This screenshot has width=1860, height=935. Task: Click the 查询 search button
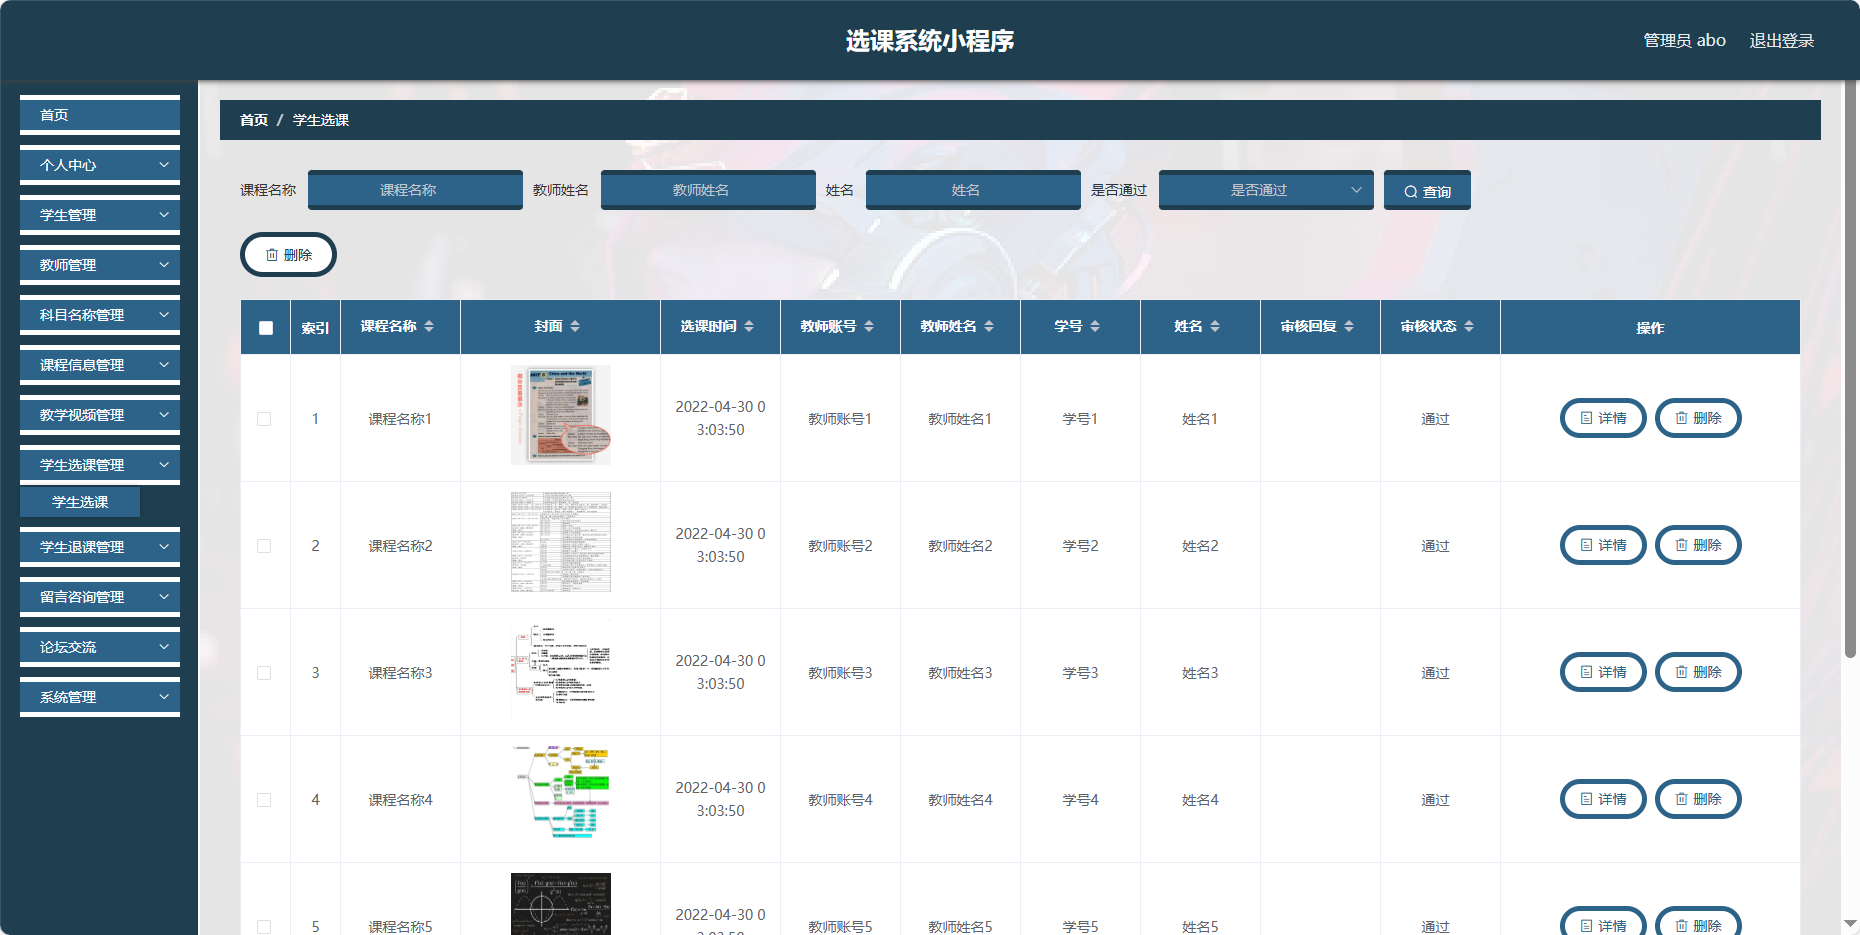tap(1427, 190)
